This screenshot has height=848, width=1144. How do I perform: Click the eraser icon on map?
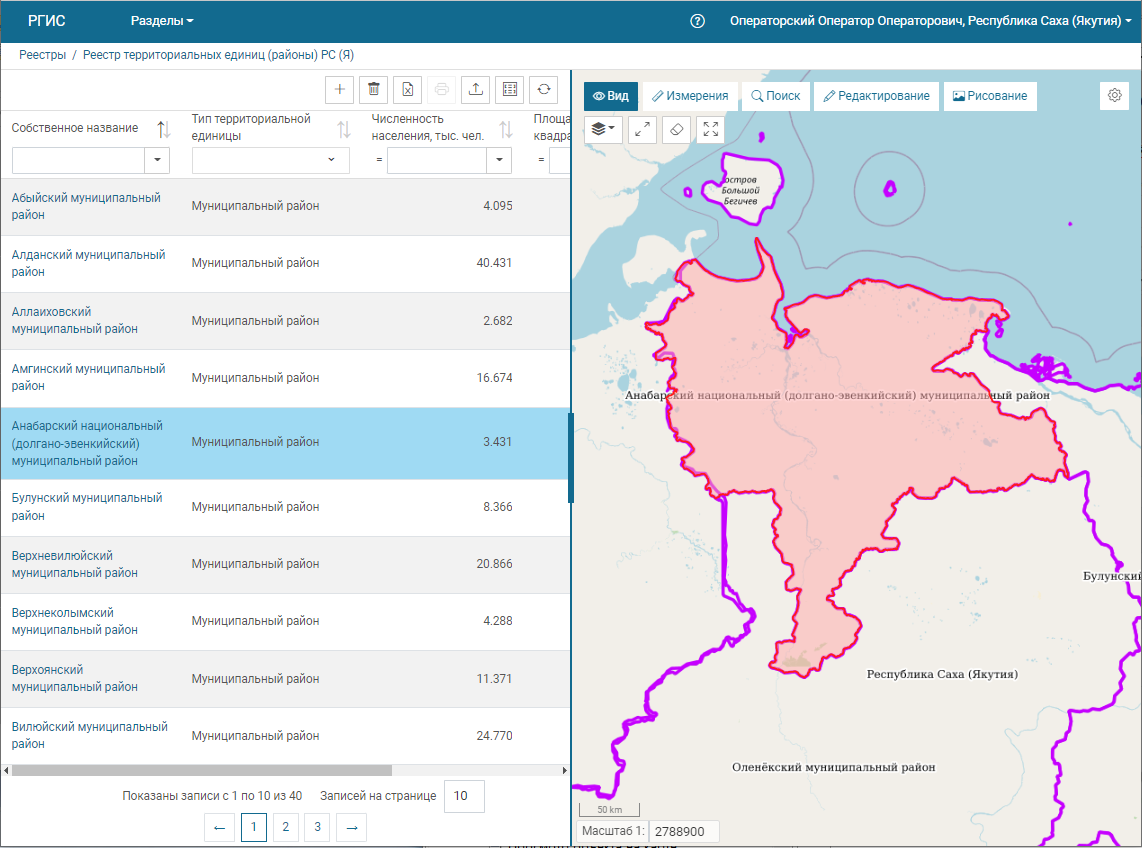676,129
